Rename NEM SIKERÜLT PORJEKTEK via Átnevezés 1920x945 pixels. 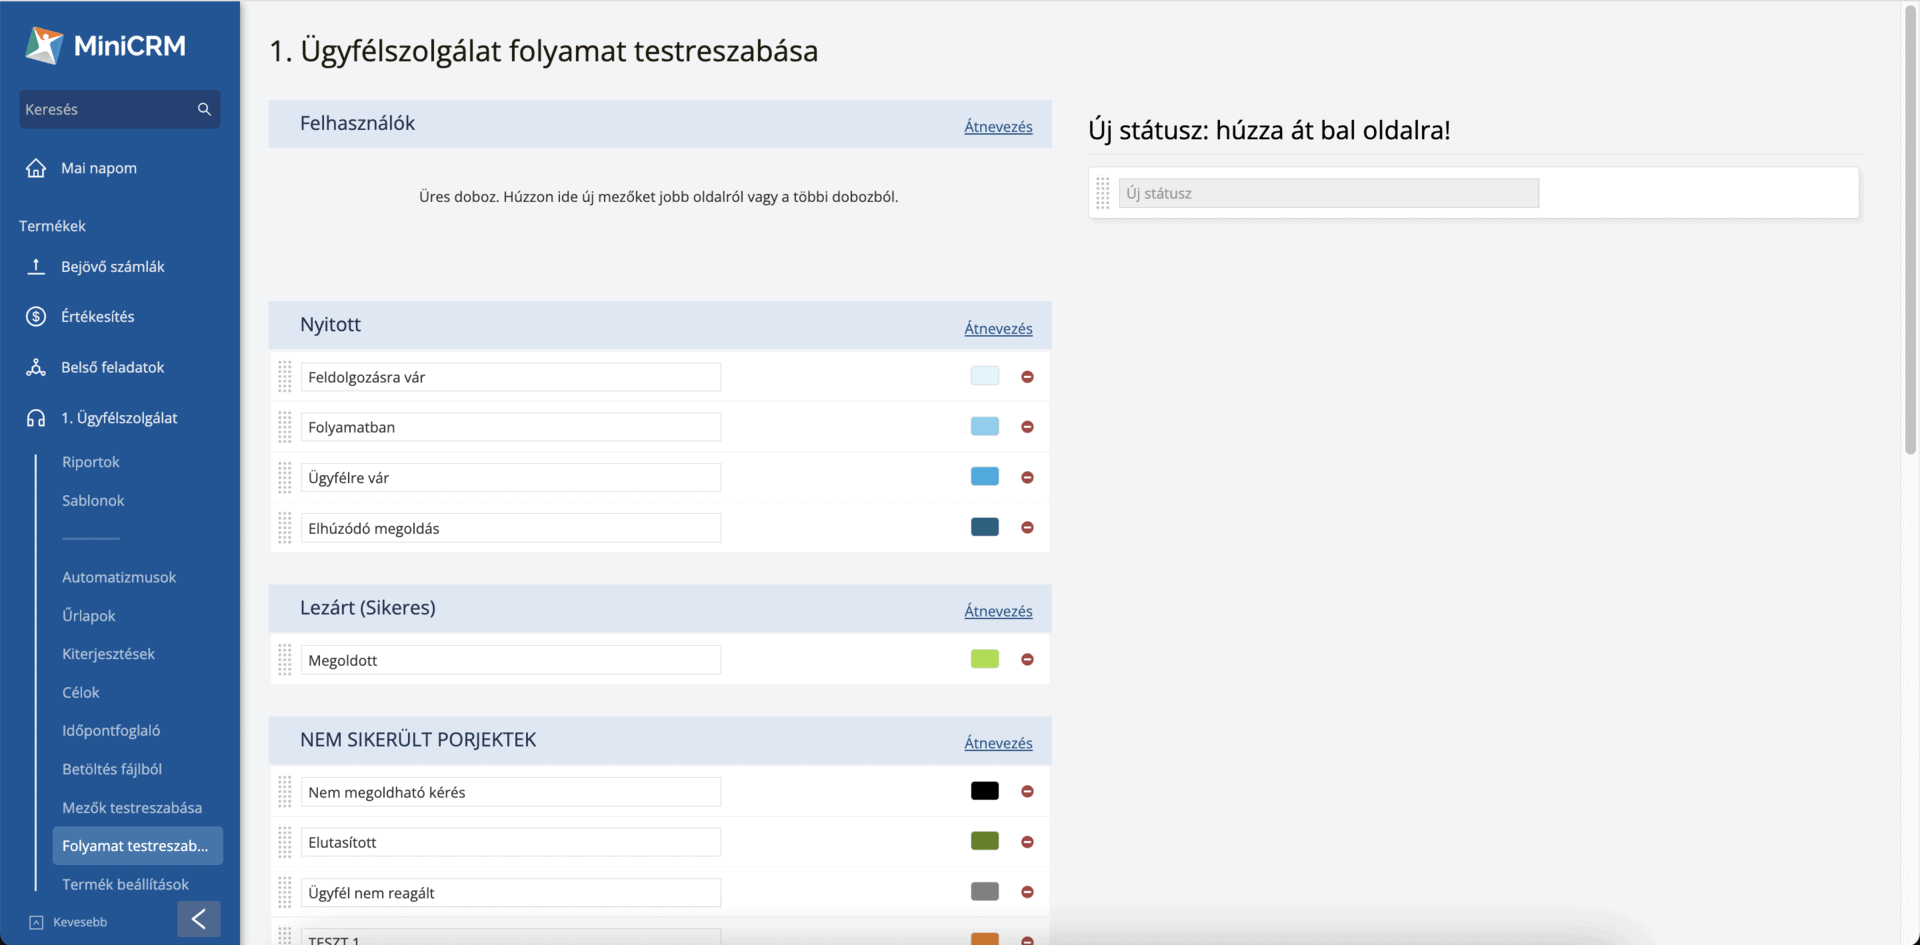[x=998, y=743]
